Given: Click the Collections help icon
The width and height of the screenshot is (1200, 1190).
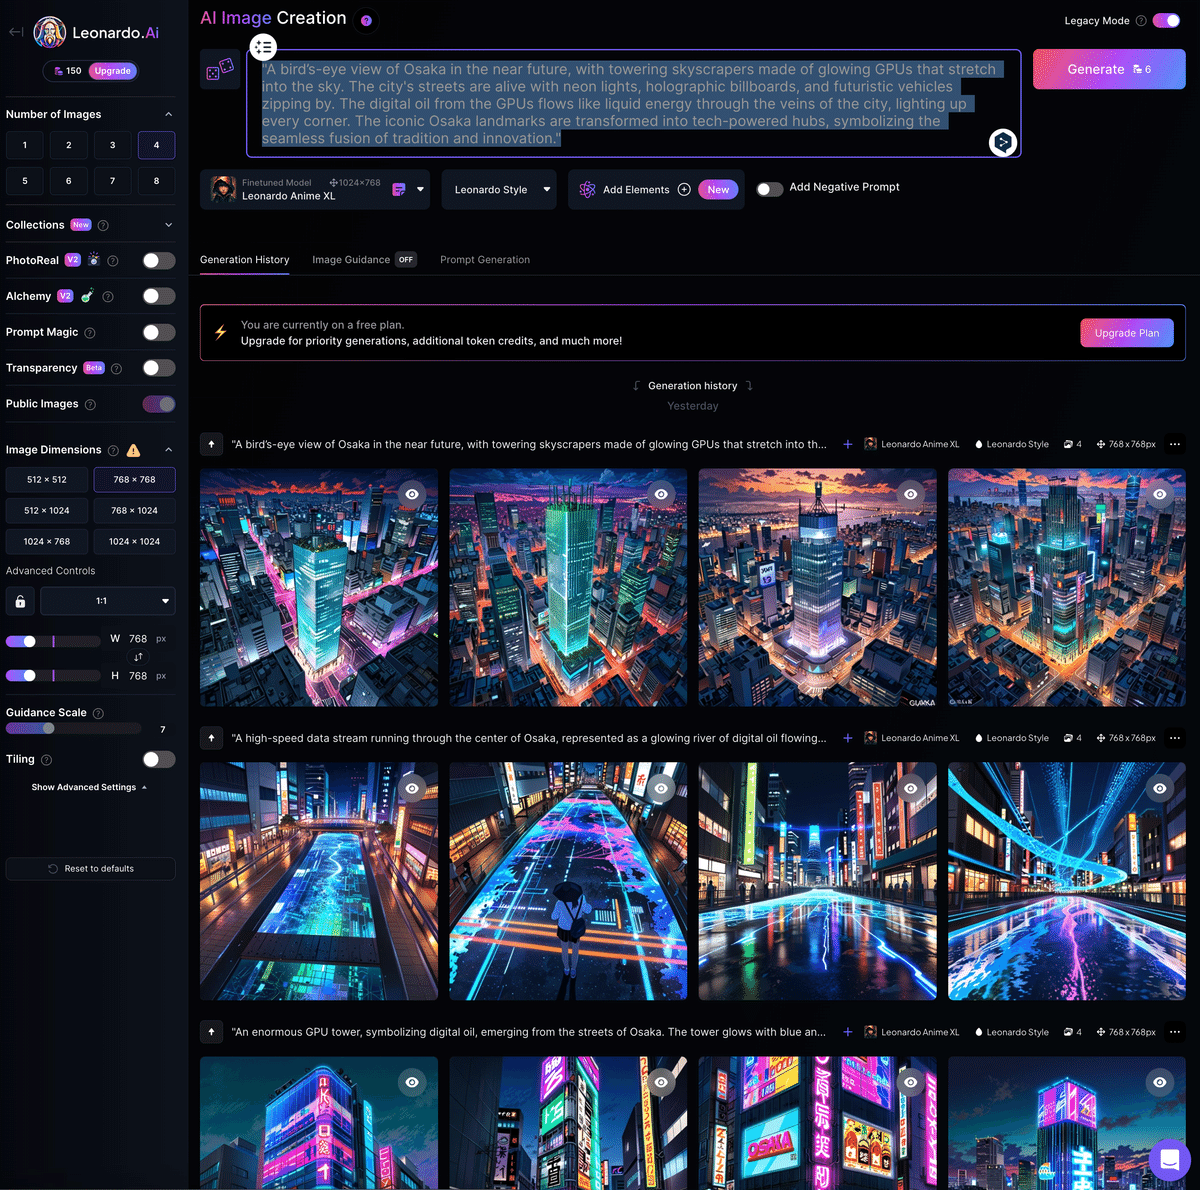Looking at the screenshot, I should click(103, 225).
